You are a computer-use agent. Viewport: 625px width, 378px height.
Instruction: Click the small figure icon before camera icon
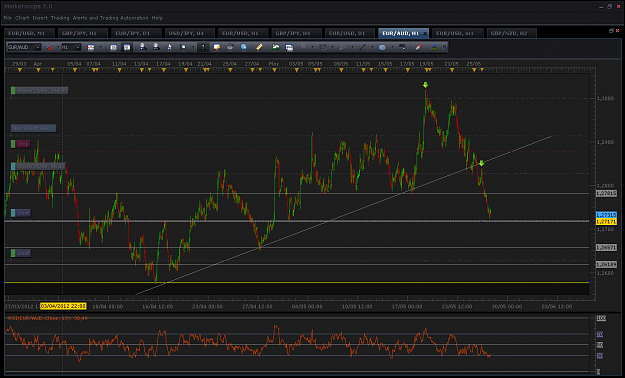tap(169, 47)
